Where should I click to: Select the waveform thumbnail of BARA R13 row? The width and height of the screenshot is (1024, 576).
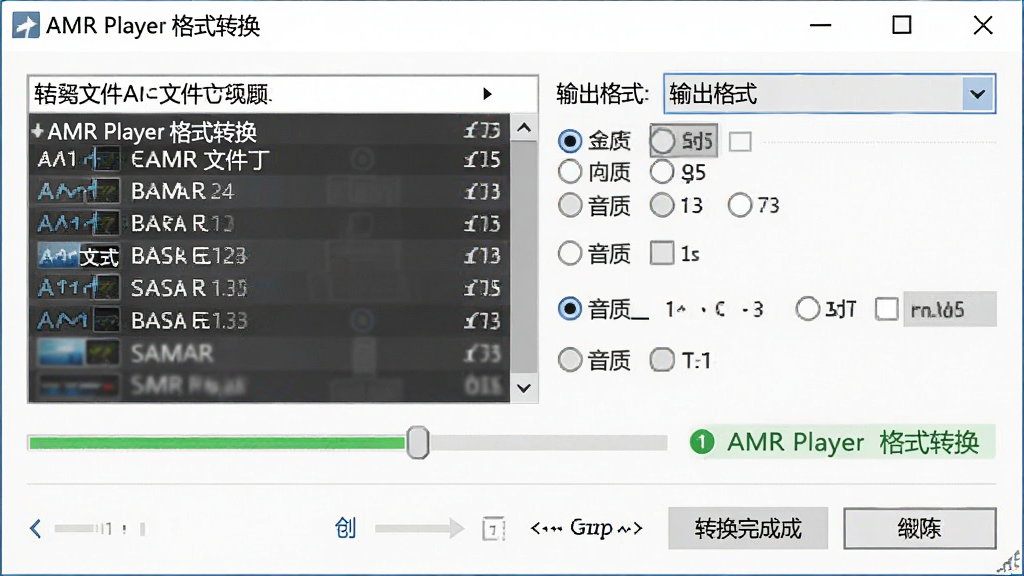tap(78, 223)
